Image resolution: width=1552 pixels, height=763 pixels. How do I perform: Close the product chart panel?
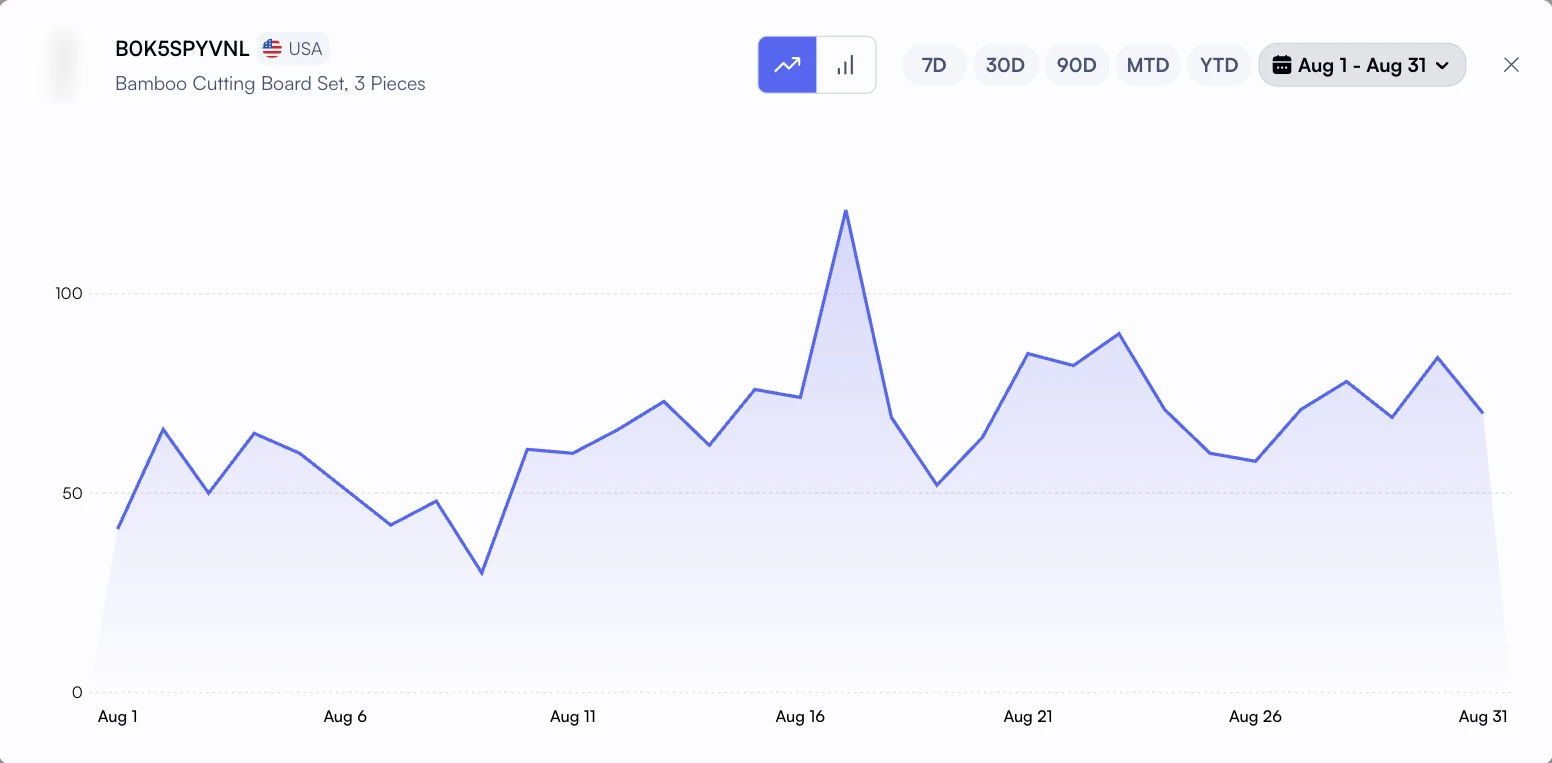tap(1511, 65)
